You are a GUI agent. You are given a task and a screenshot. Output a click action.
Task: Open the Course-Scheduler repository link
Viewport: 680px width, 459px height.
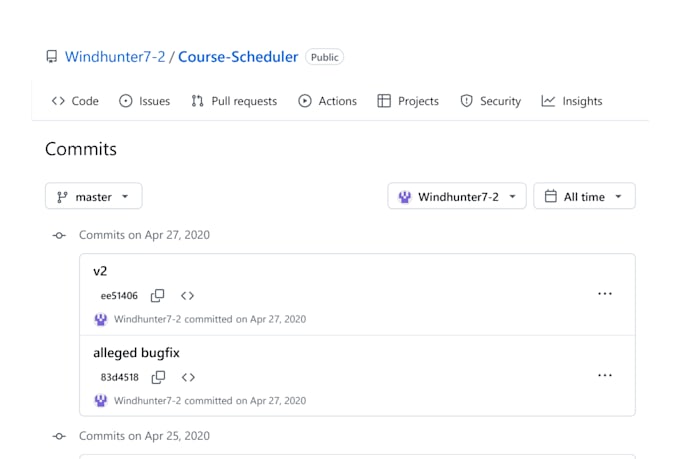(x=238, y=57)
